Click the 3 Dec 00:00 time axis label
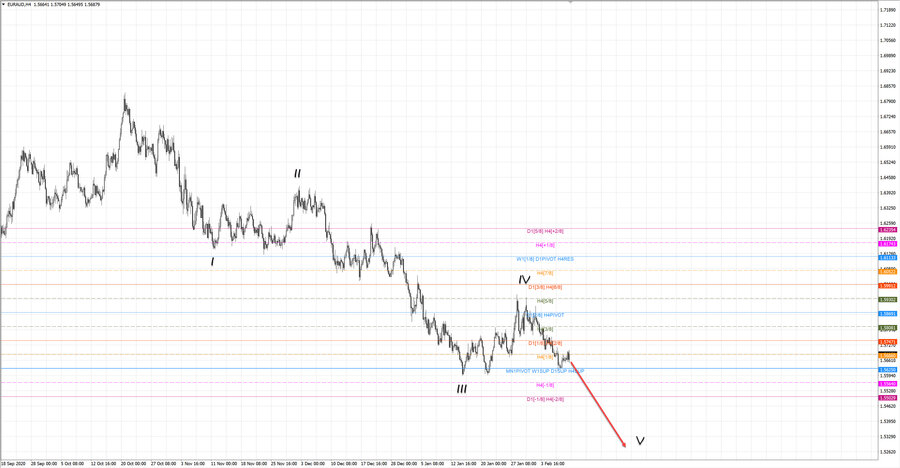The image size is (900, 468). click(313, 463)
